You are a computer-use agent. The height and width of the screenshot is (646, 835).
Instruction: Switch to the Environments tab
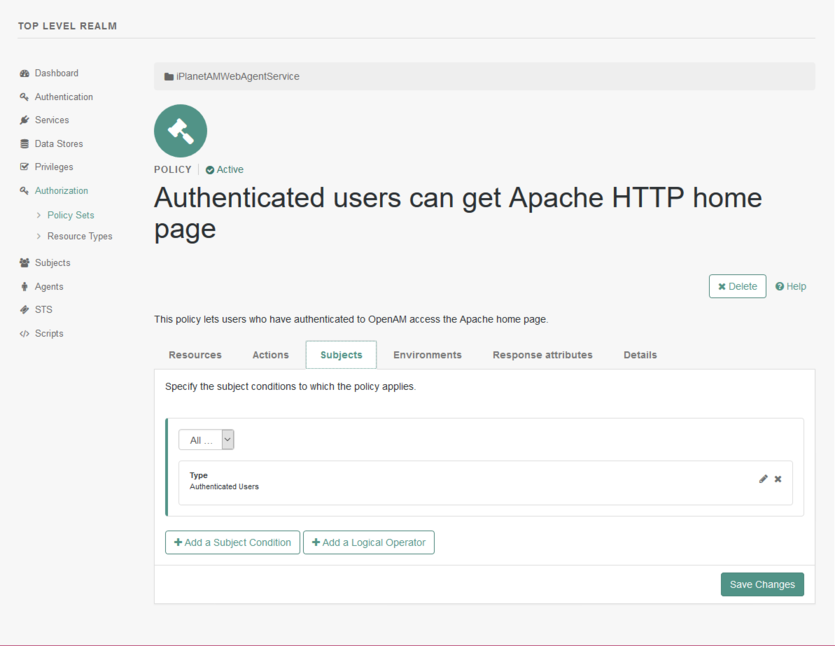[426, 354]
